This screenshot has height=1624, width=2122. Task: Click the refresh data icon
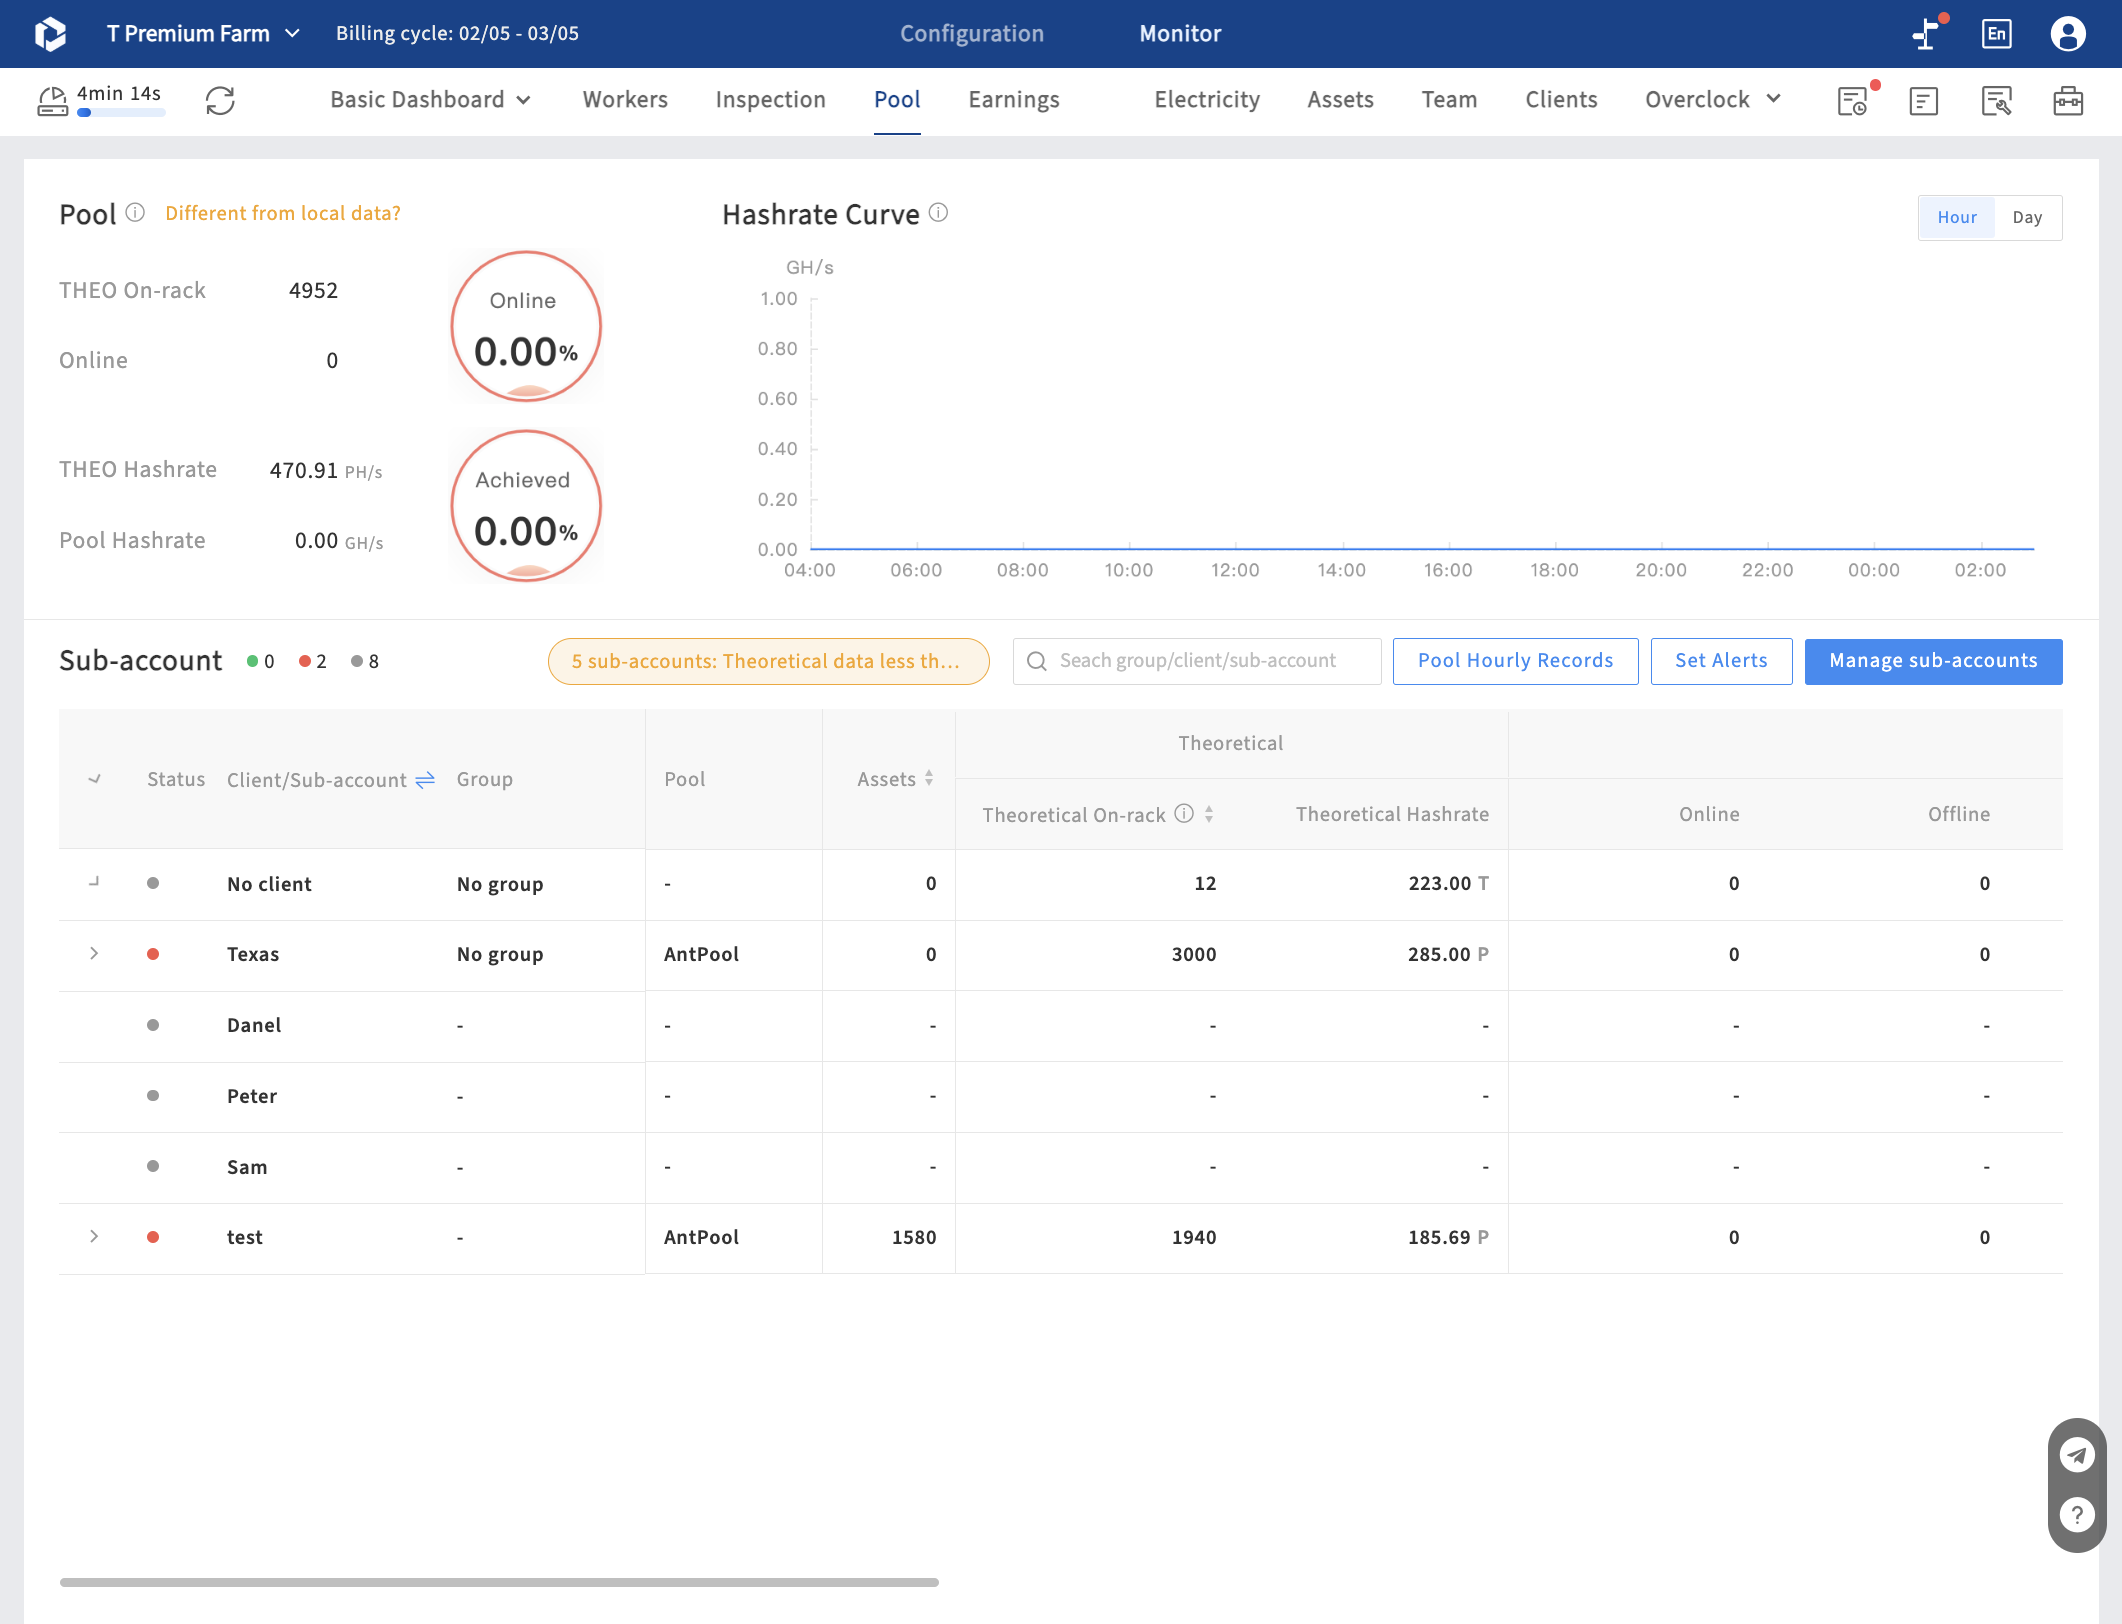(220, 100)
